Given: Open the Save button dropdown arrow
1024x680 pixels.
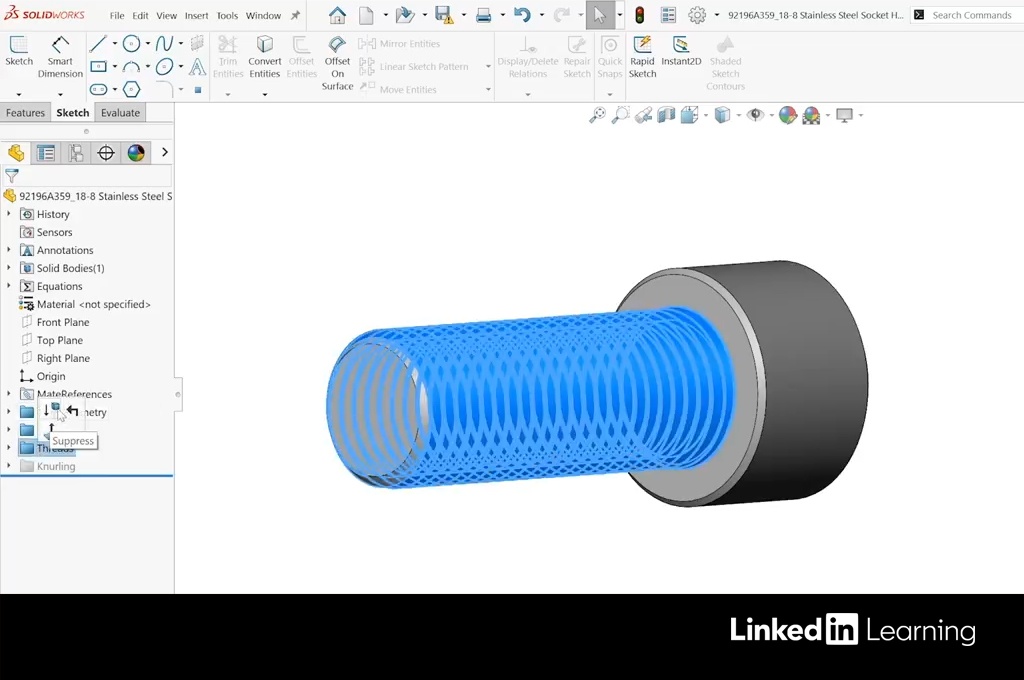Looking at the screenshot, I should (x=461, y=16).
